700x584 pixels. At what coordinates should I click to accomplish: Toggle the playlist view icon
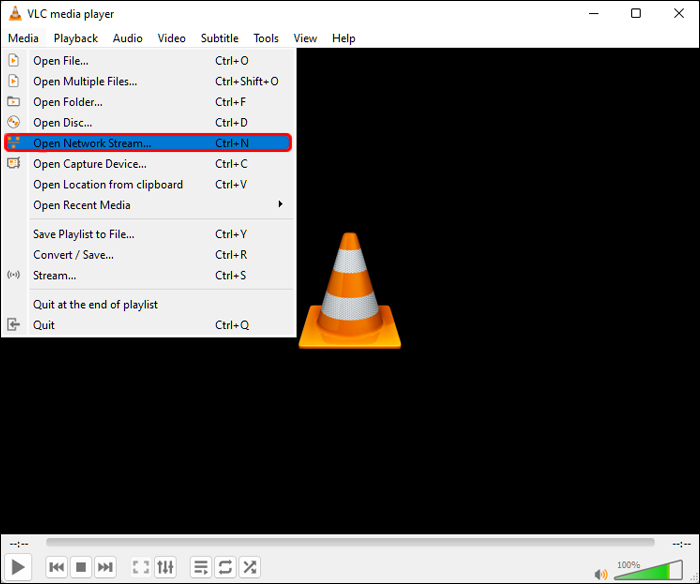tap(201, 567)
